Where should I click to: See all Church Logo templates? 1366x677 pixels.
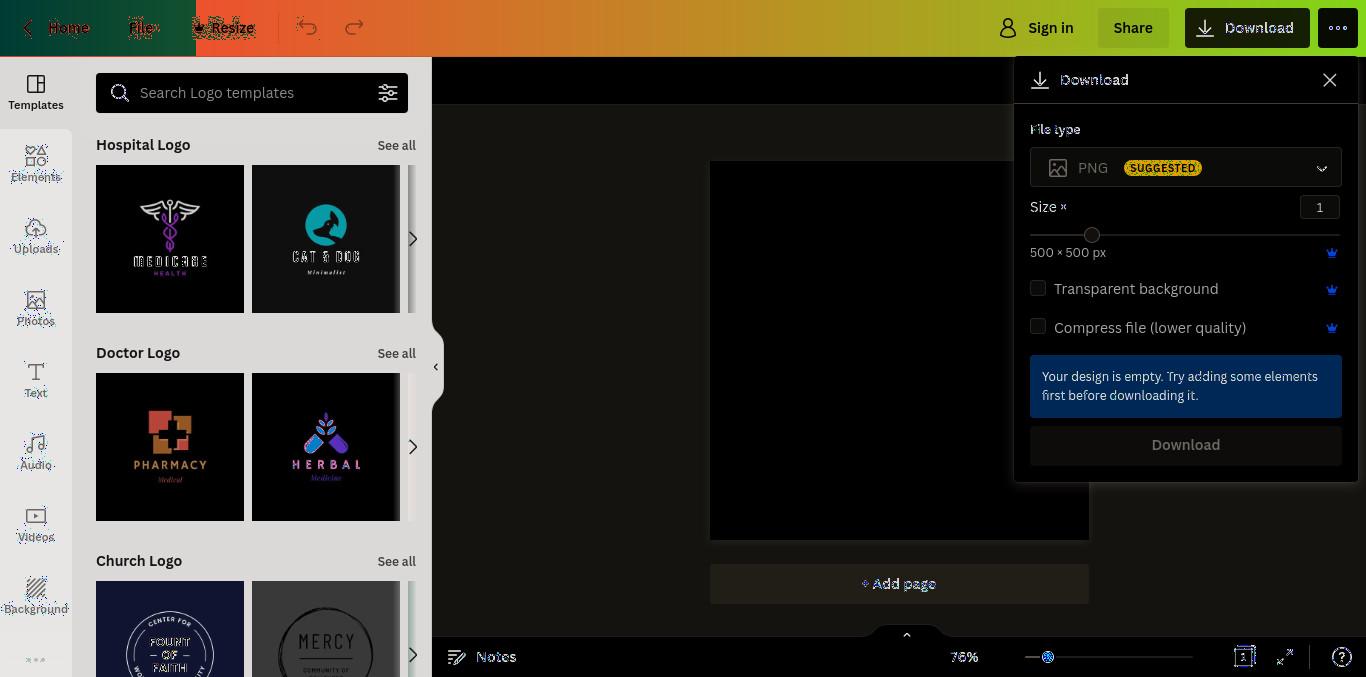[397, 561]
